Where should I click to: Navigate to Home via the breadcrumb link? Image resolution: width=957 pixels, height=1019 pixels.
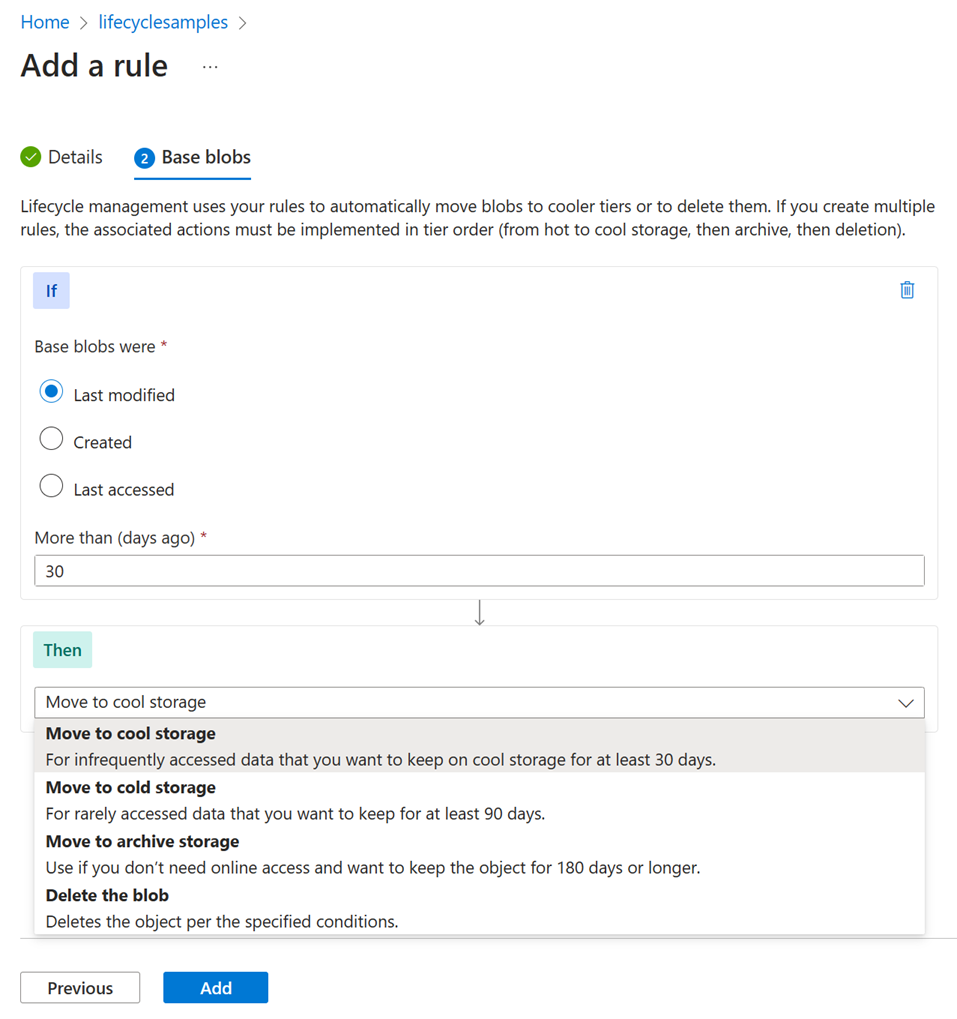[x=45, y=21]
